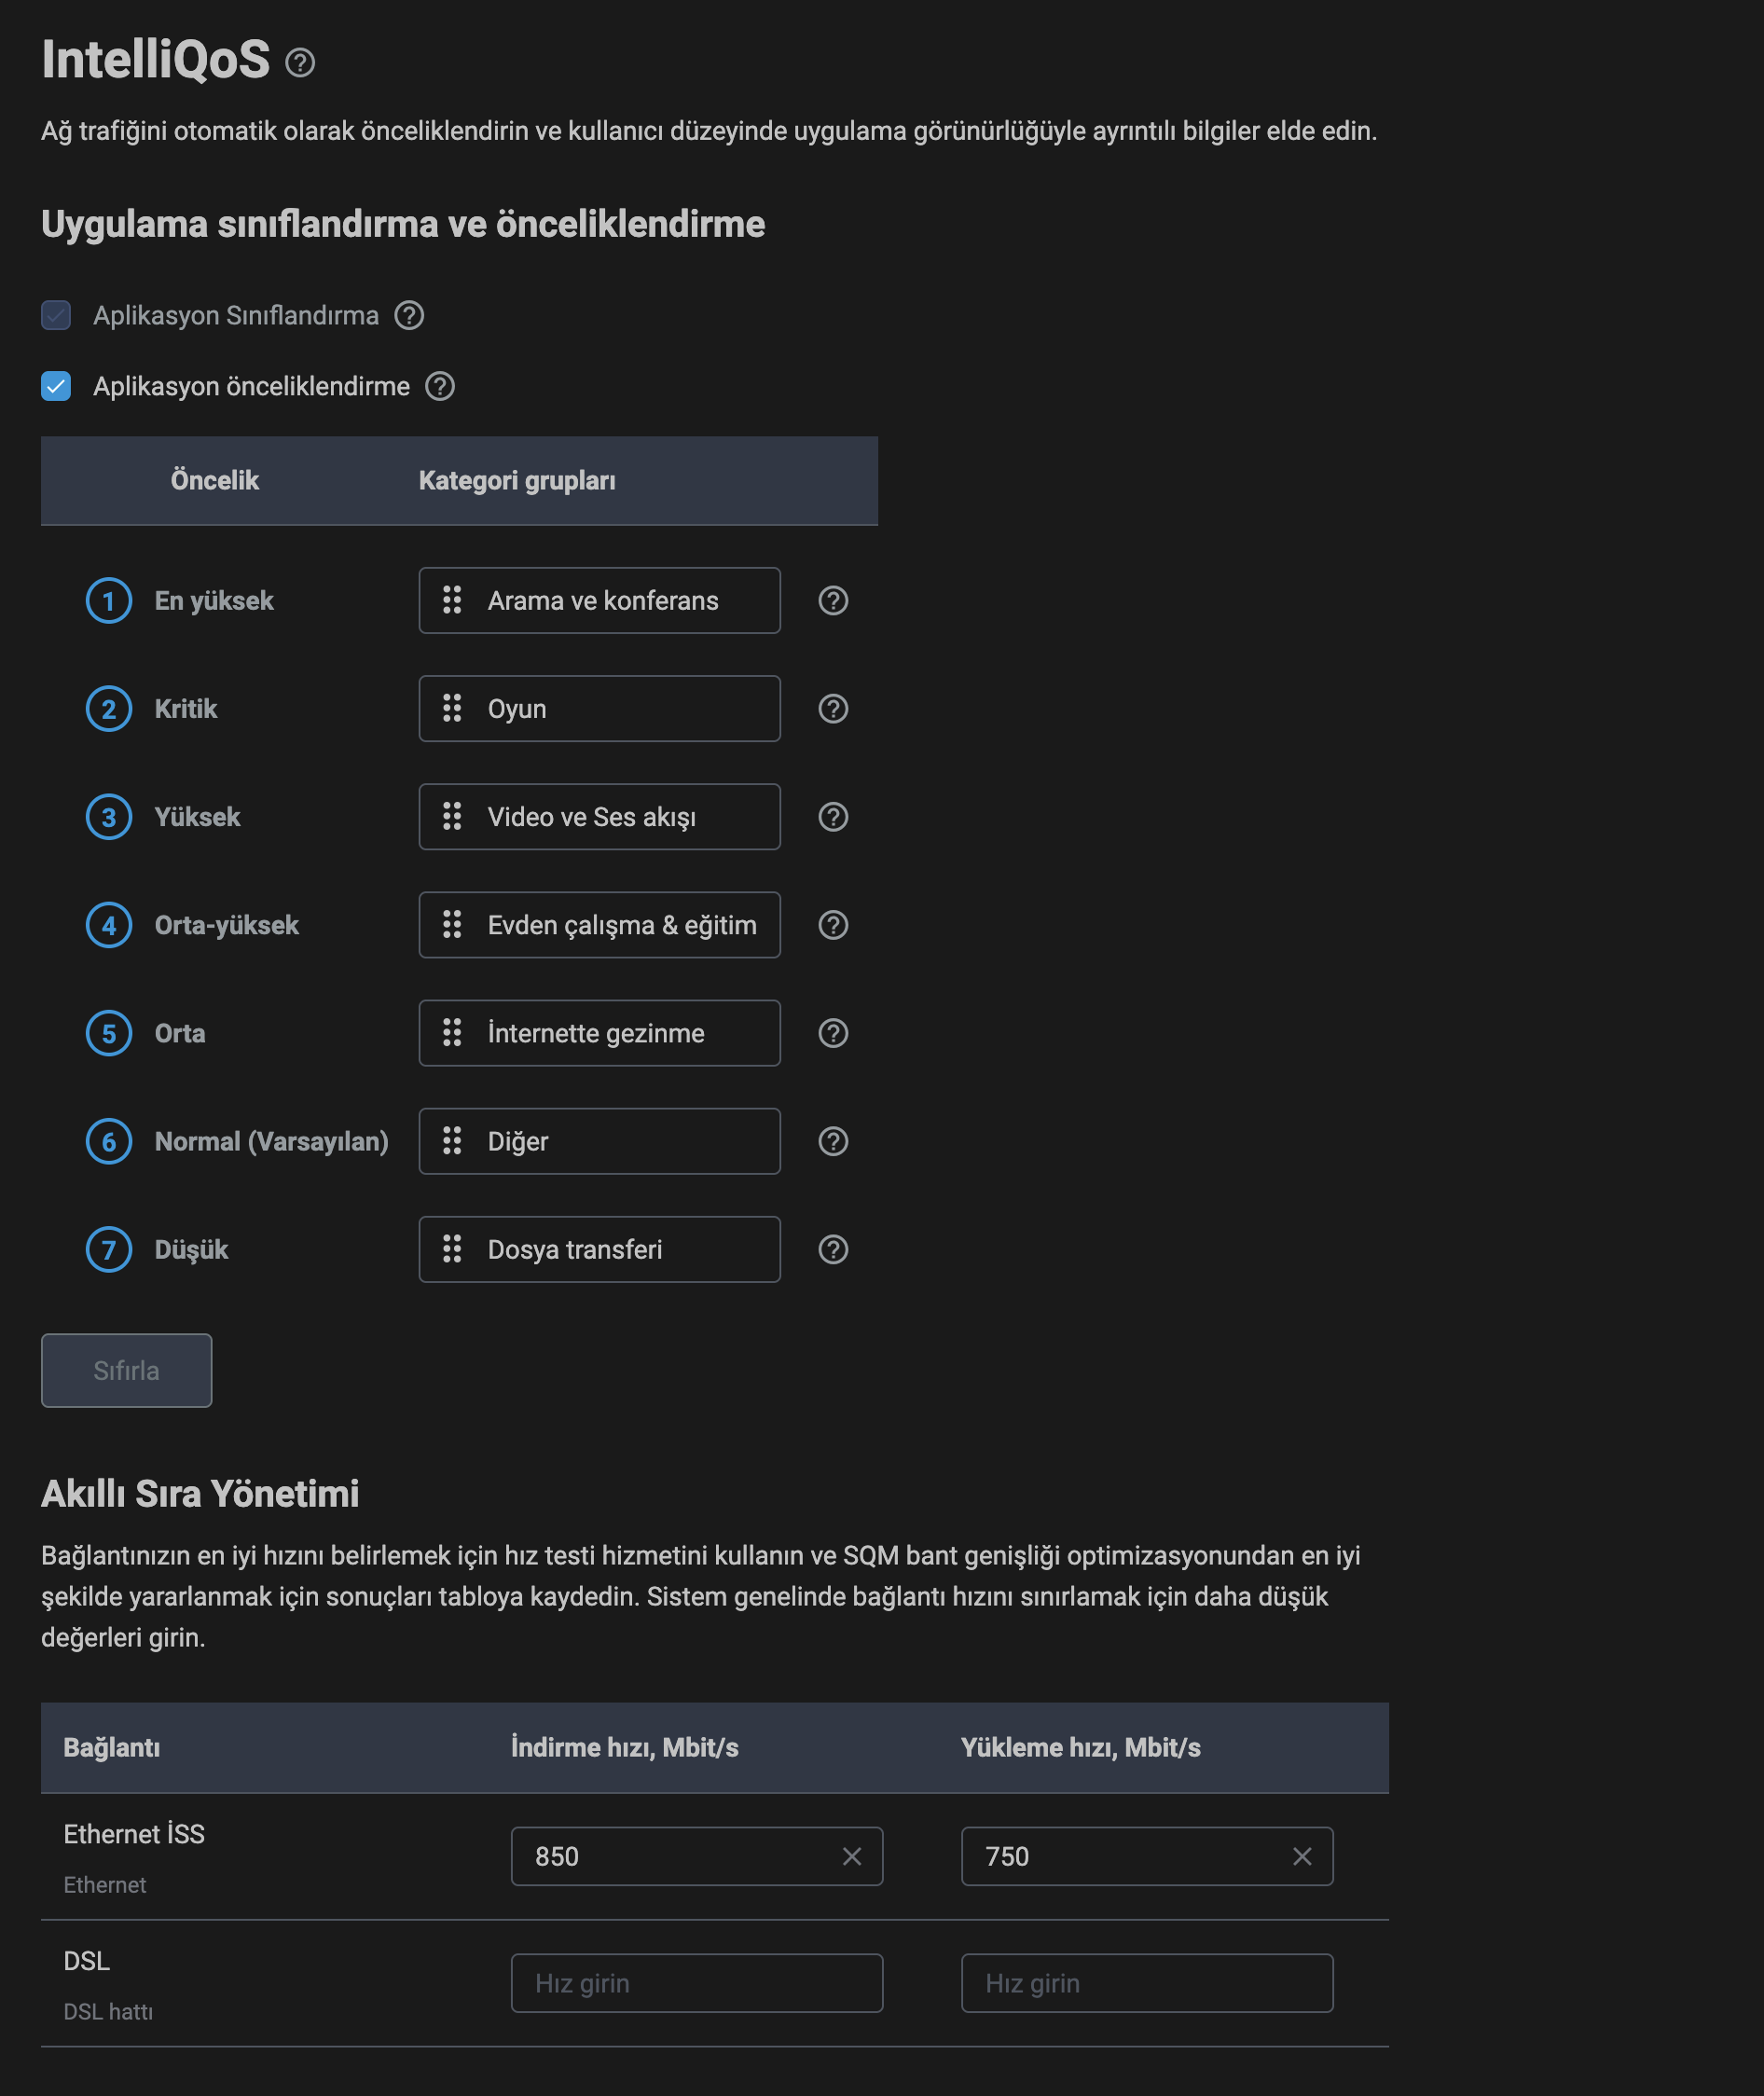Open help for İnternette gezinme category

tap(833, 1032)
